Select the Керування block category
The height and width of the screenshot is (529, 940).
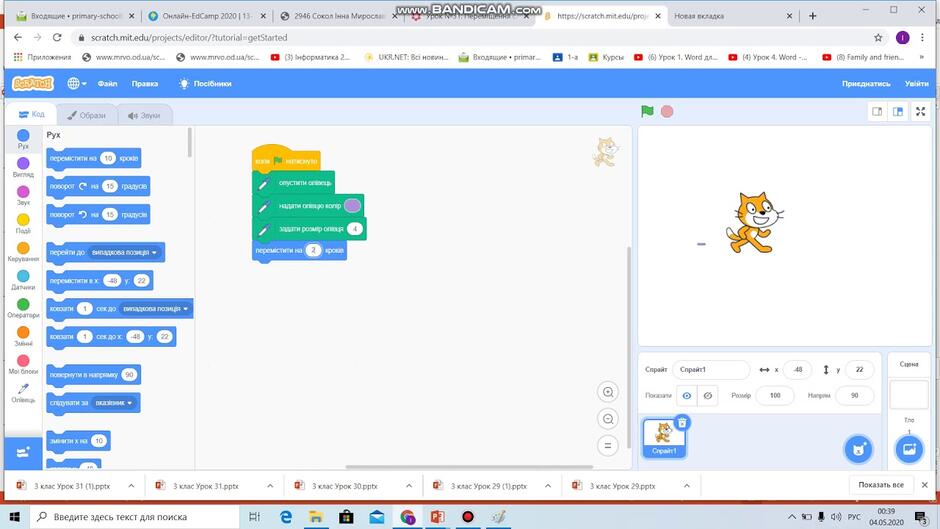point(23,252)
